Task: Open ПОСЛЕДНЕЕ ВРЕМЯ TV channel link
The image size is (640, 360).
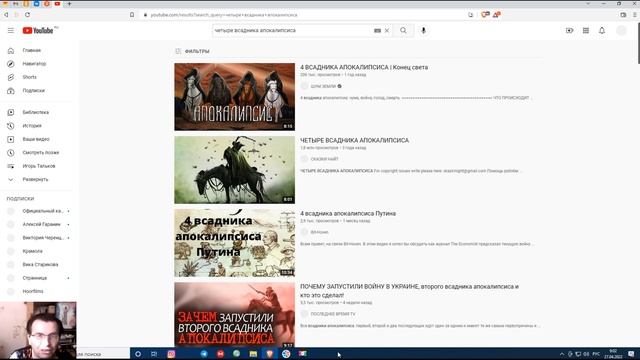Action: pos(333,314)
